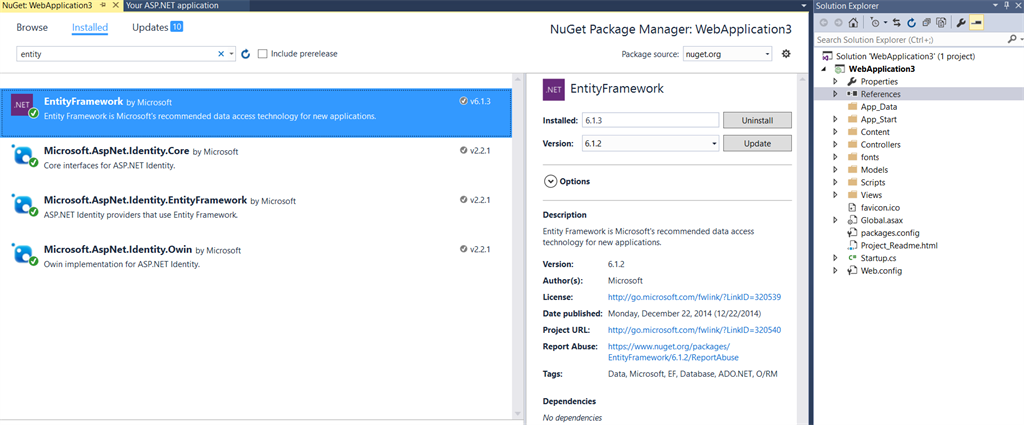
Task: Expand the Options section
Action: pos(550,181)
